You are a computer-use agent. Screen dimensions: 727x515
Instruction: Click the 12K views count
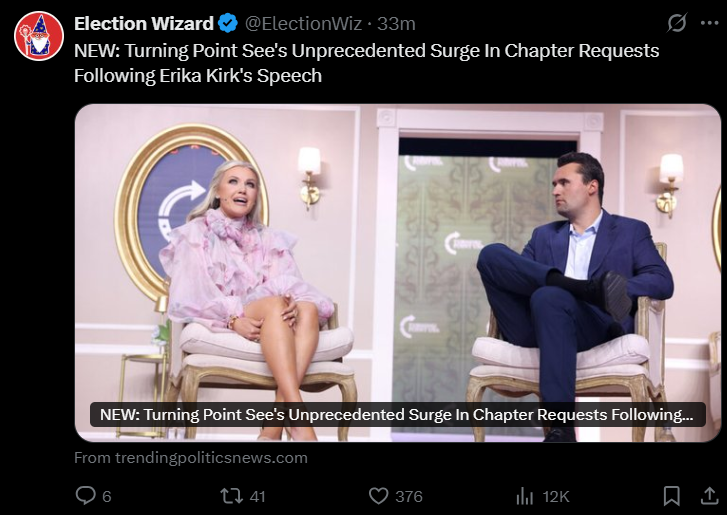point(555,496)
